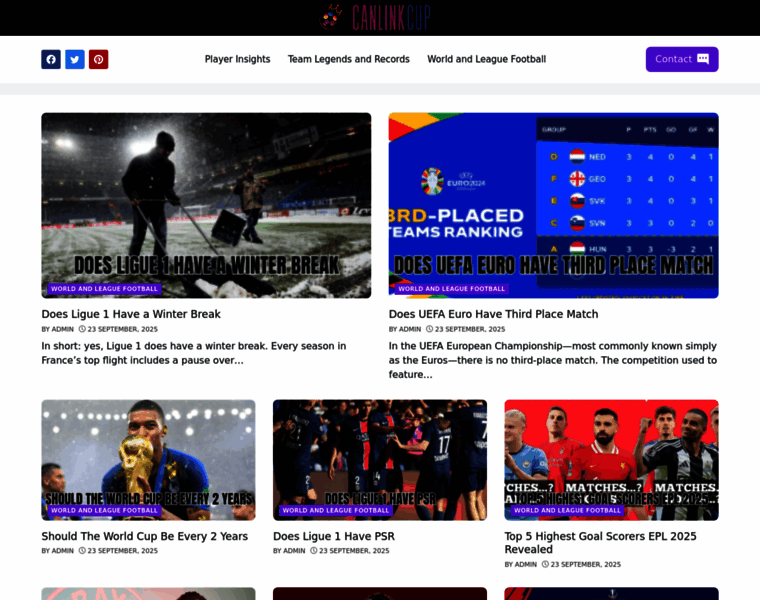Click the 3rd-placed teams ranking thumbnail
The width and height of the screenshot is (760, 600).
point(554,205)
